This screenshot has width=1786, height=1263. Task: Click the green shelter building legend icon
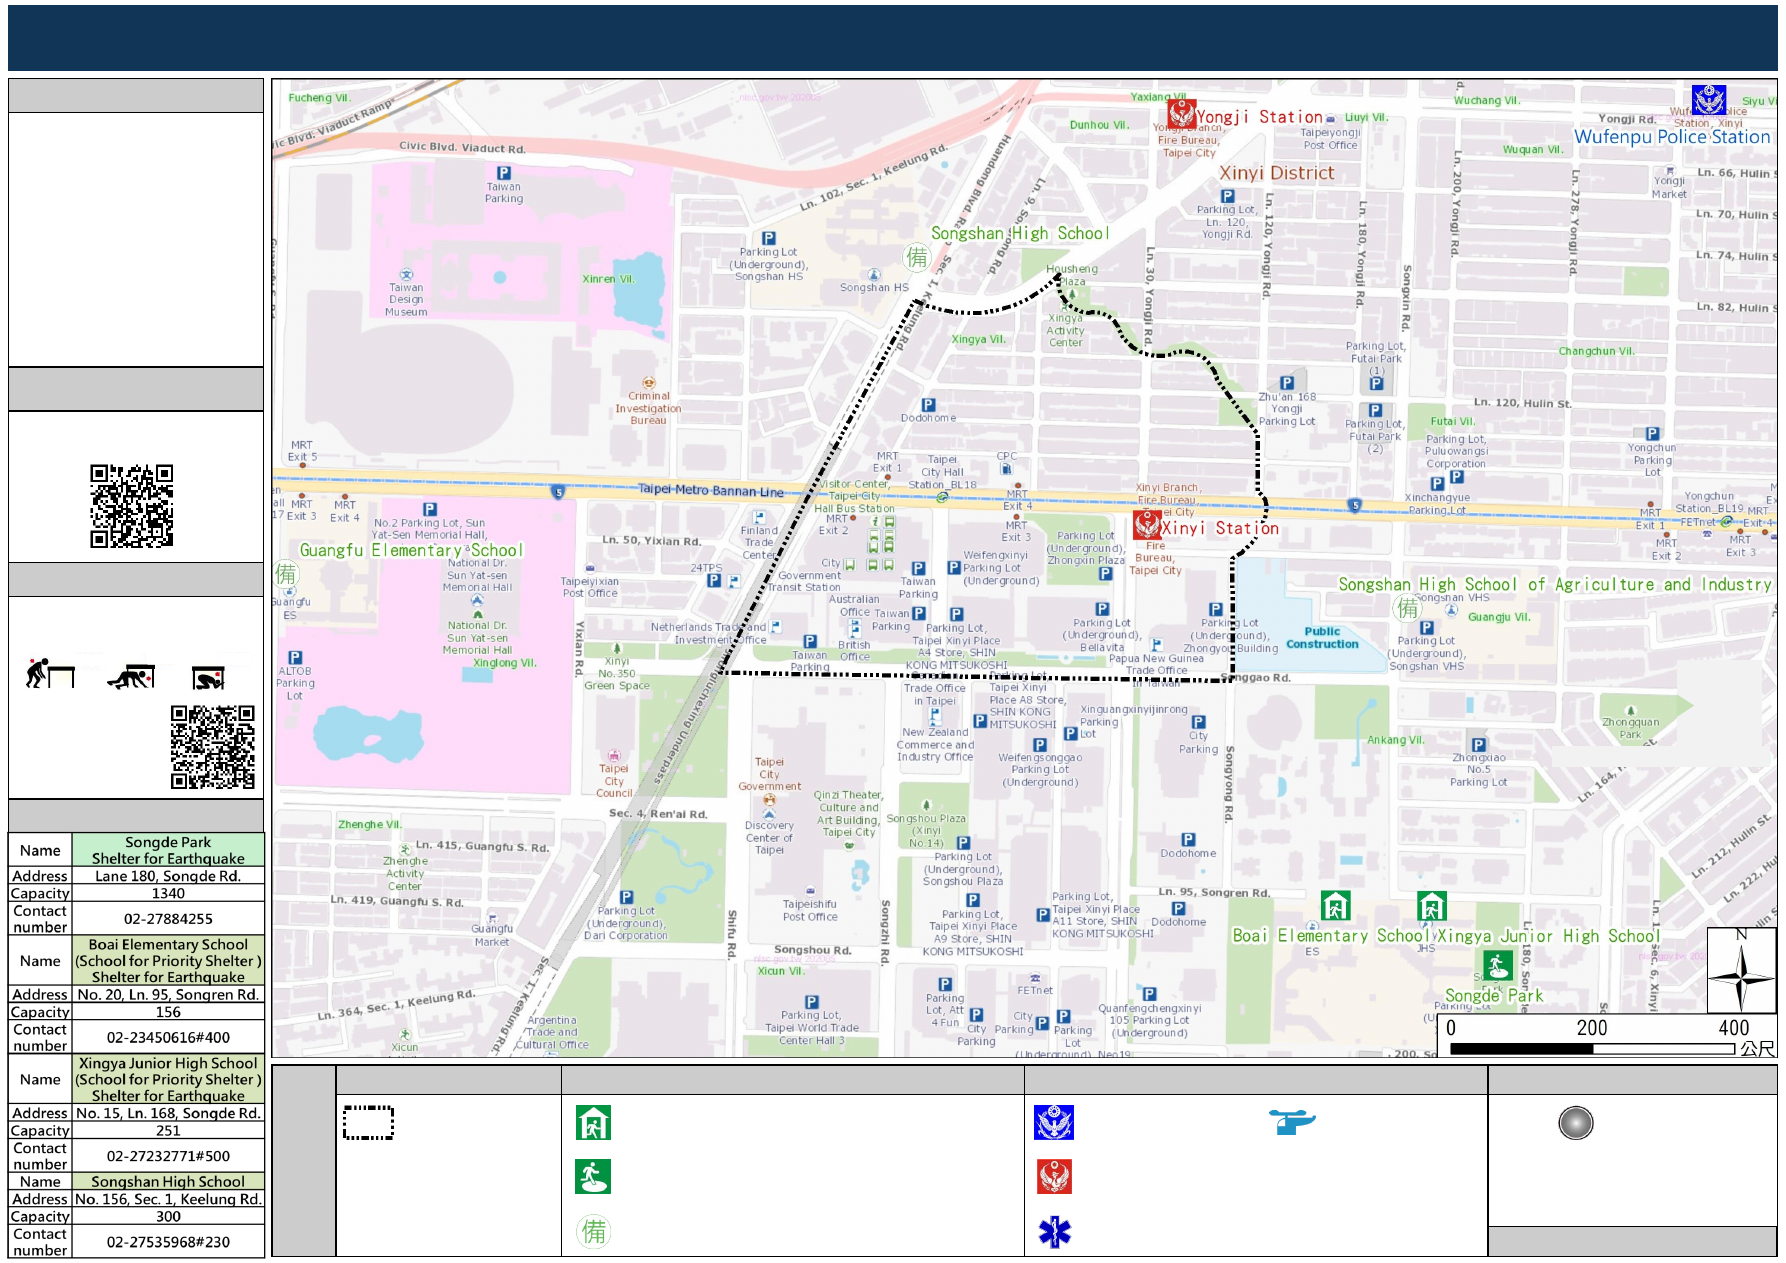click(594, 1123)
